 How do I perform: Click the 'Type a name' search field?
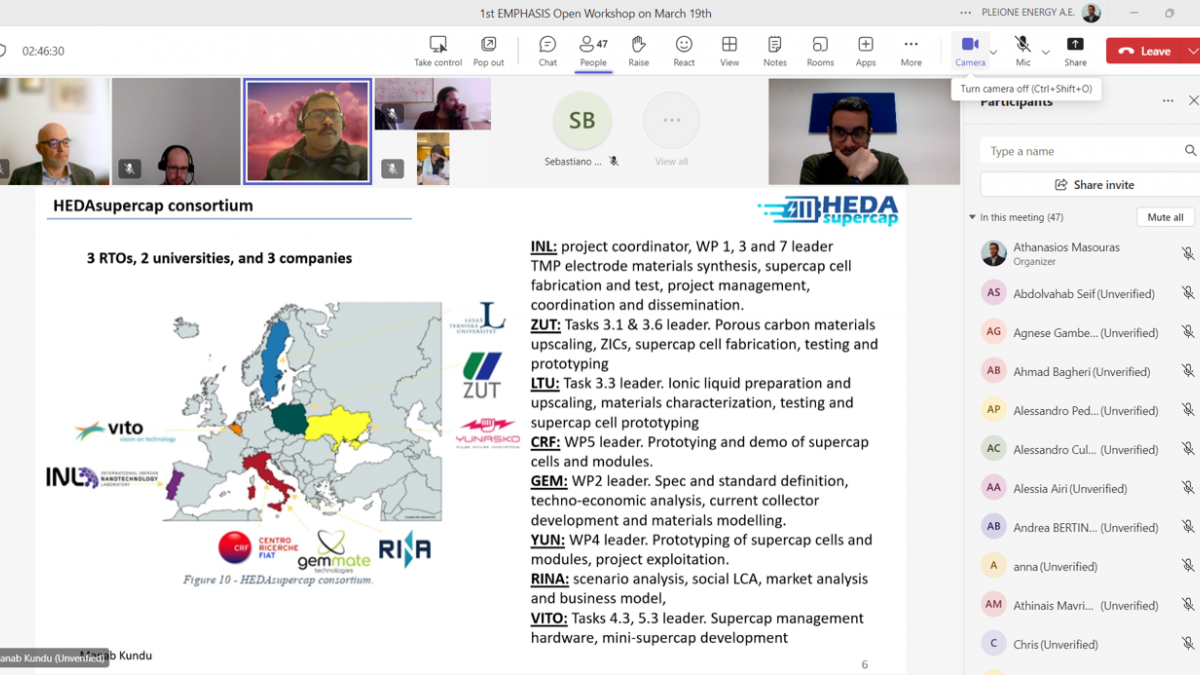click(x=1080, y=151)
